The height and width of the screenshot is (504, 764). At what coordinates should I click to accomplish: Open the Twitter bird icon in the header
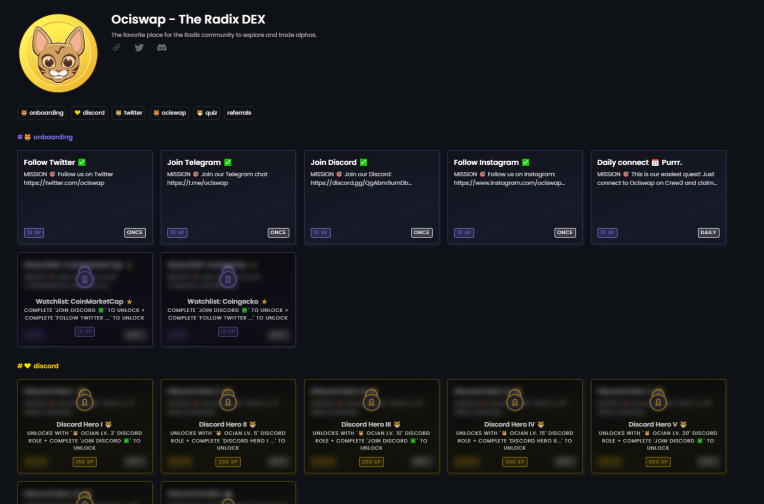click(x=139, y=48)
